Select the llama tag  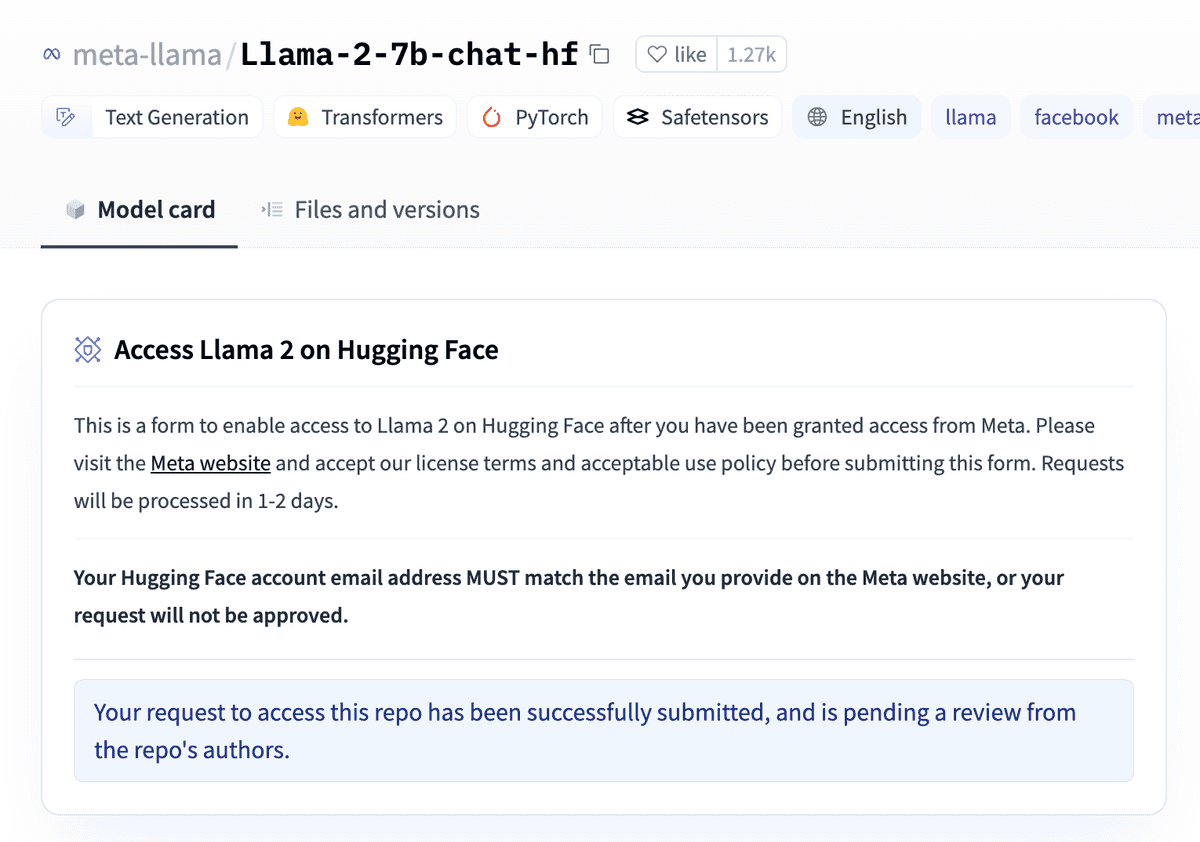tap(970, 117)
